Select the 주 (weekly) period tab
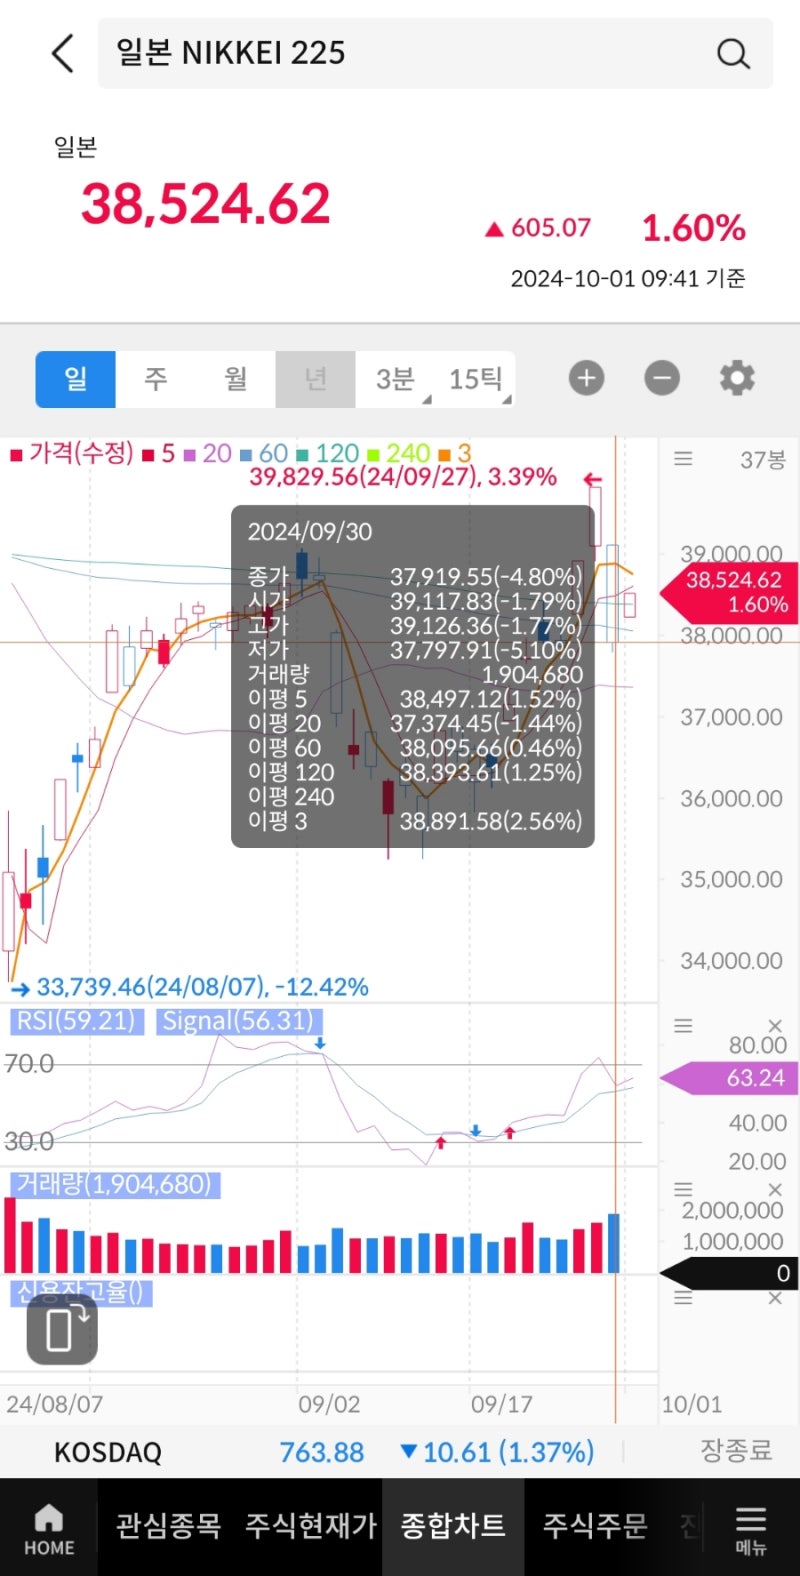The width and height of the screenshot is (800, 1576). (x=156, y=379)
